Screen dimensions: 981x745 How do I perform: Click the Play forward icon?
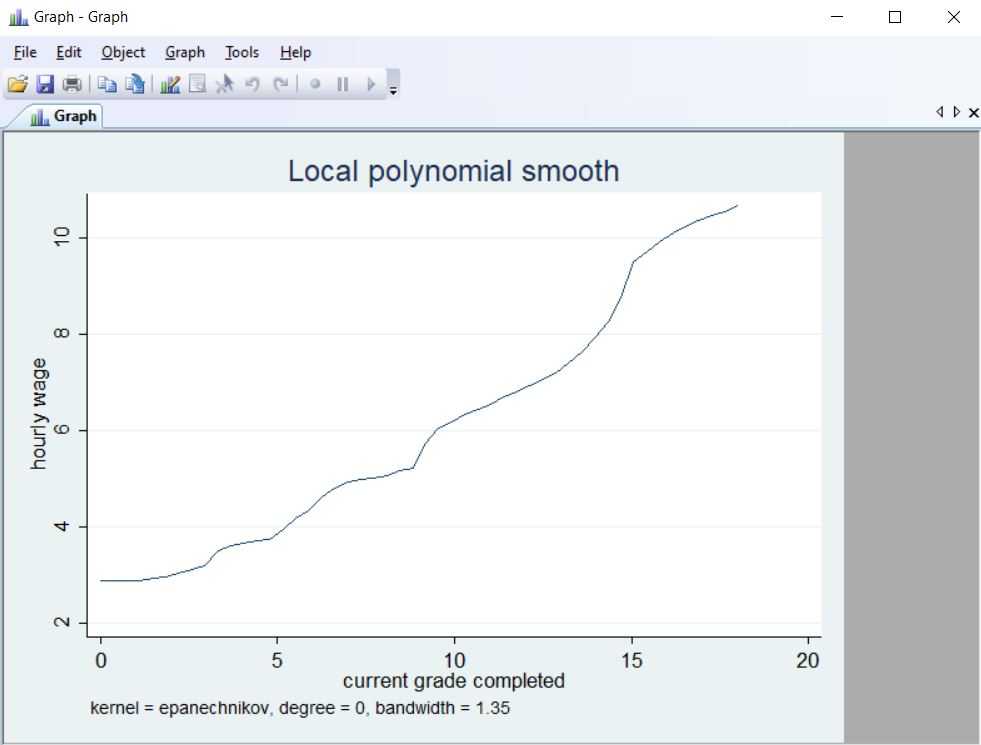point(370,84)
